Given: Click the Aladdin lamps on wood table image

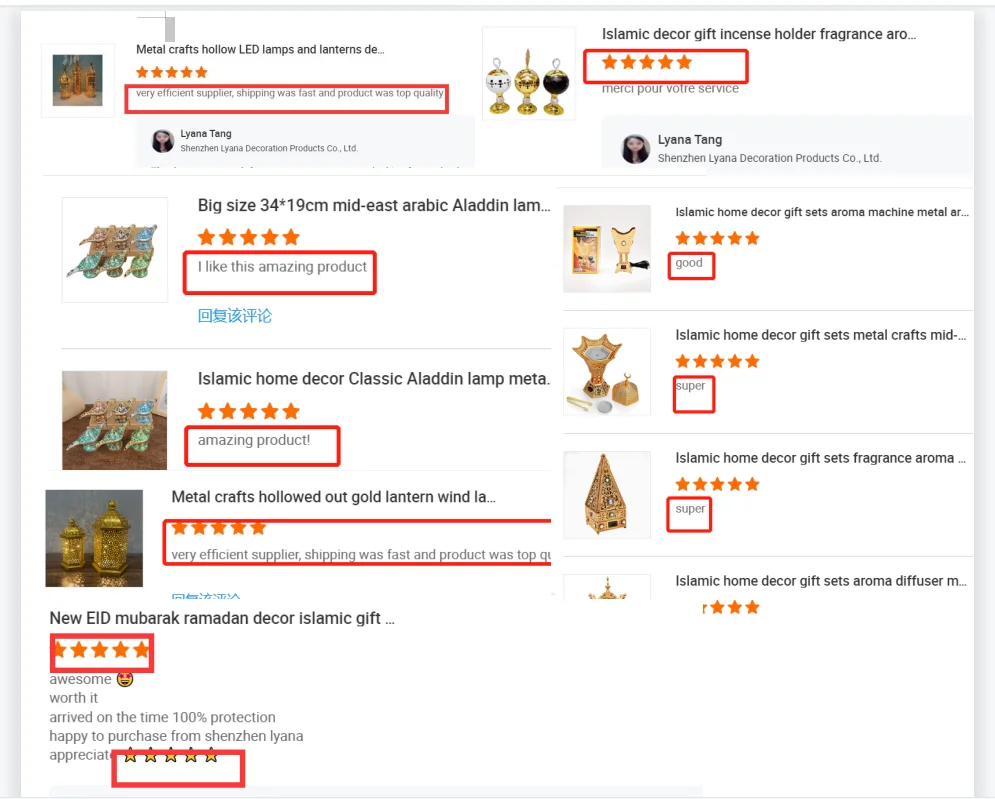Looking at the screenshot, I should [115, 420].
